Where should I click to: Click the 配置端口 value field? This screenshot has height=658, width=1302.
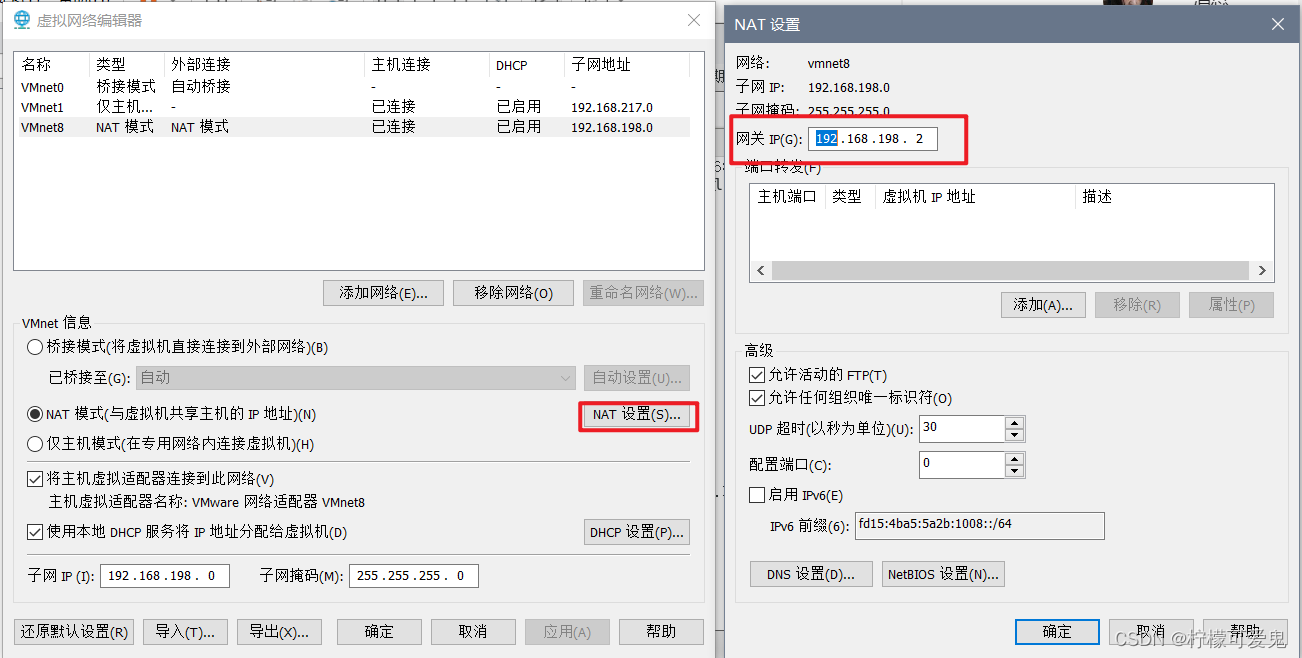tap(962, 465)
